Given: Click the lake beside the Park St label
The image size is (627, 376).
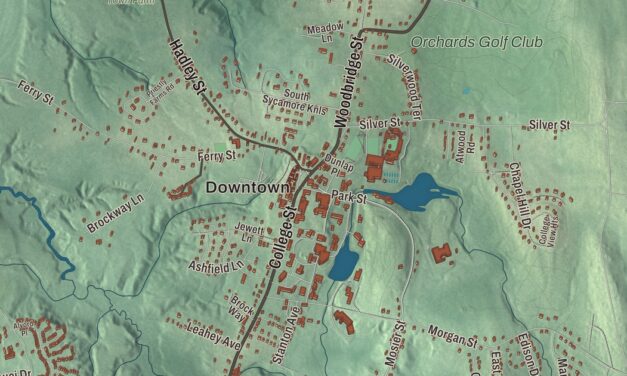Looking at the screenshot, I should (x=414, y=193).
